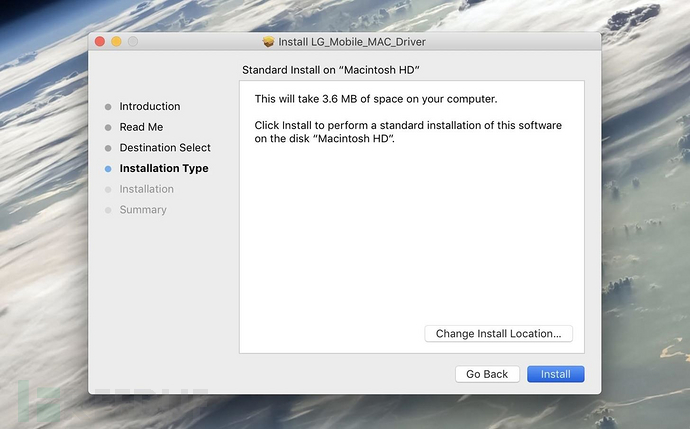This screenshot has width=690, height=429.
Task: Click the Install button
Action: pos(555,374)
